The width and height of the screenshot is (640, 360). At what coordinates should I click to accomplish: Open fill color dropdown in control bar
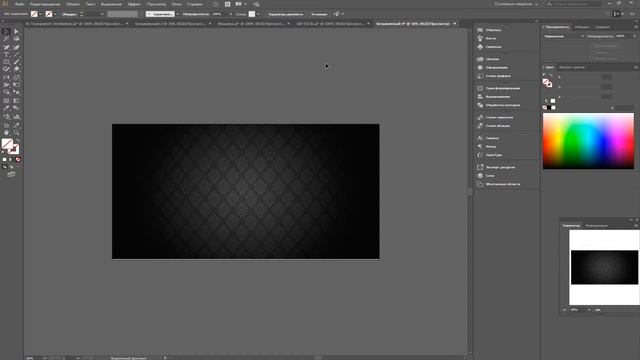(40, 14)
